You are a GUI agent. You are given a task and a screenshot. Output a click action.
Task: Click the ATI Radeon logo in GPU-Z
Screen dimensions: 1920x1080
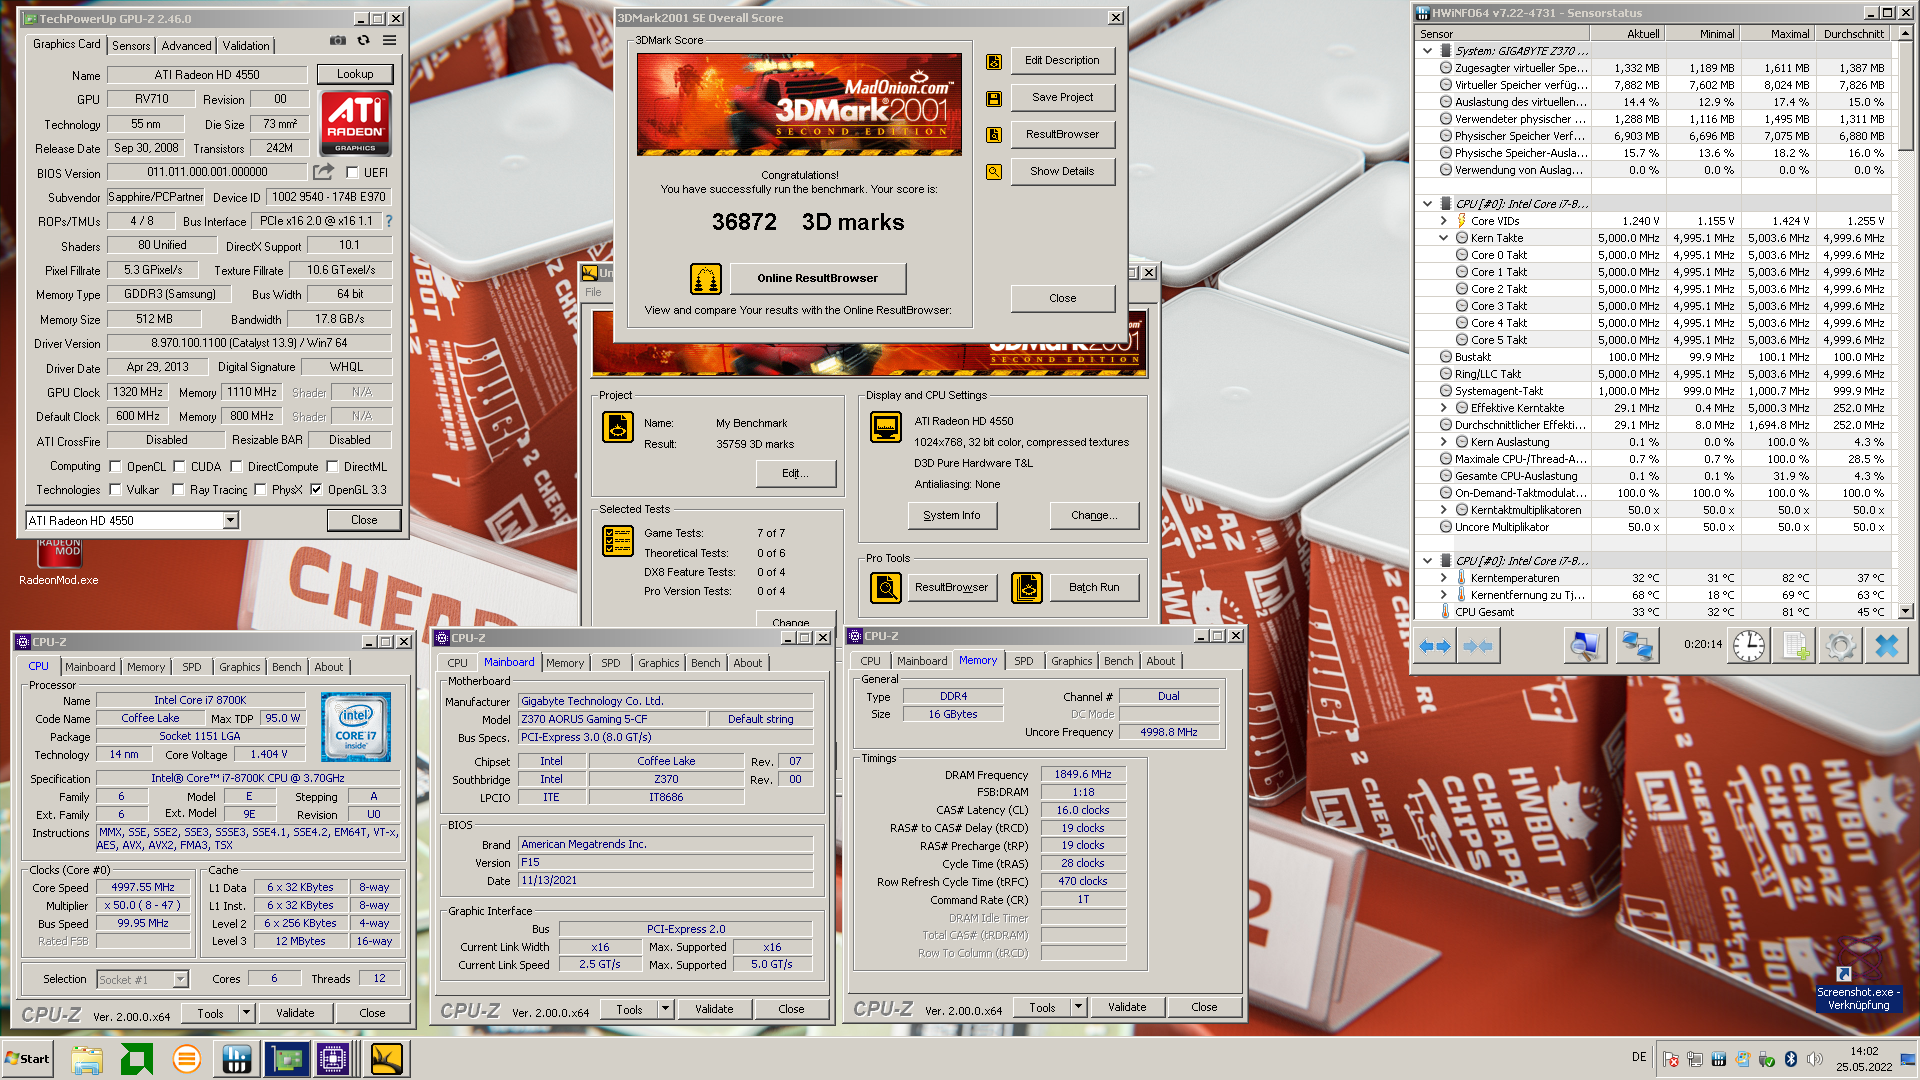click(355, 123)
